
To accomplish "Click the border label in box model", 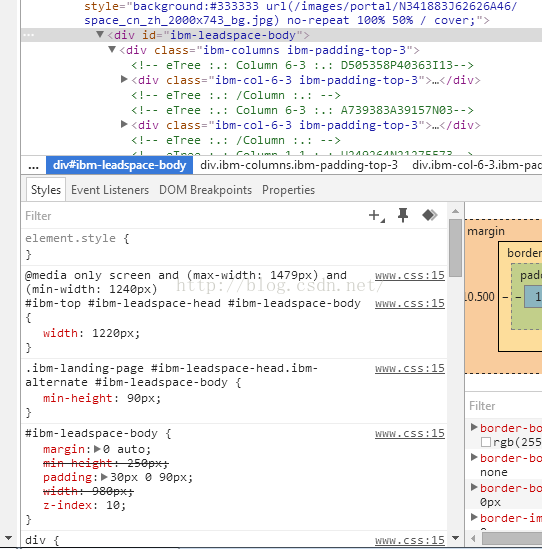I will point(524,253).
